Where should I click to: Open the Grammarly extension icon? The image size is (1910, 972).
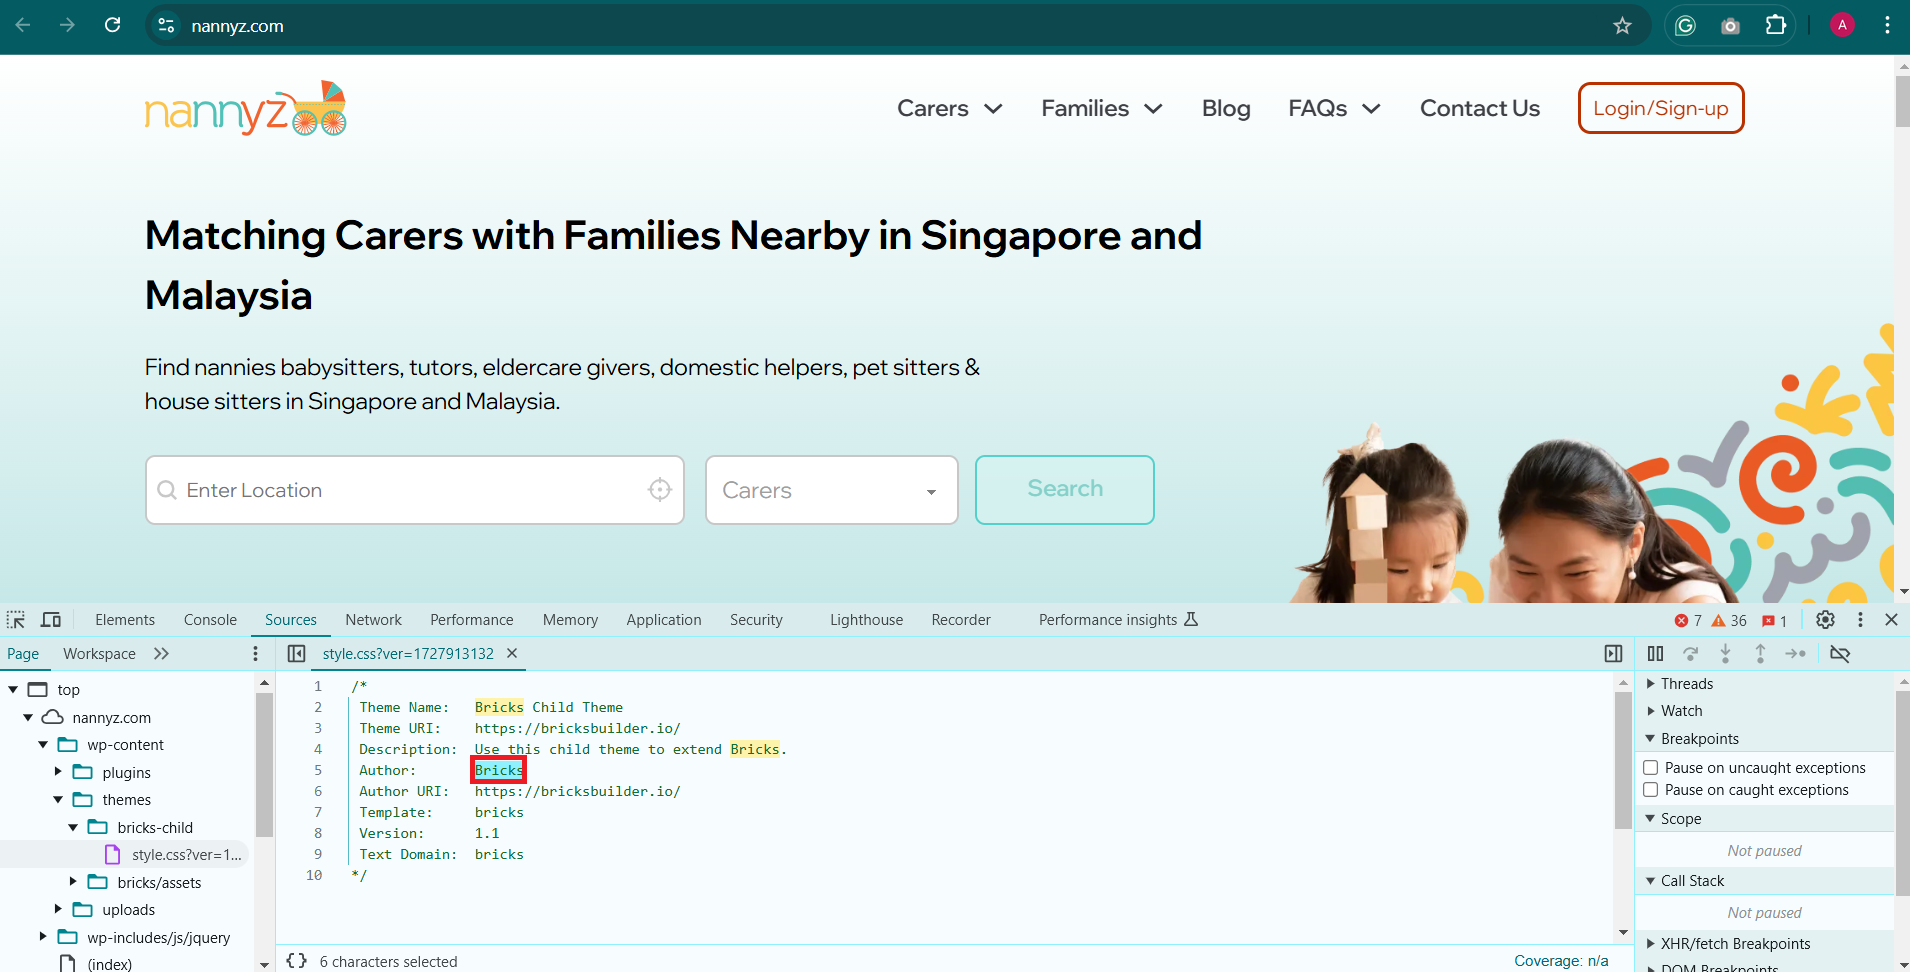pos(1685,25)
